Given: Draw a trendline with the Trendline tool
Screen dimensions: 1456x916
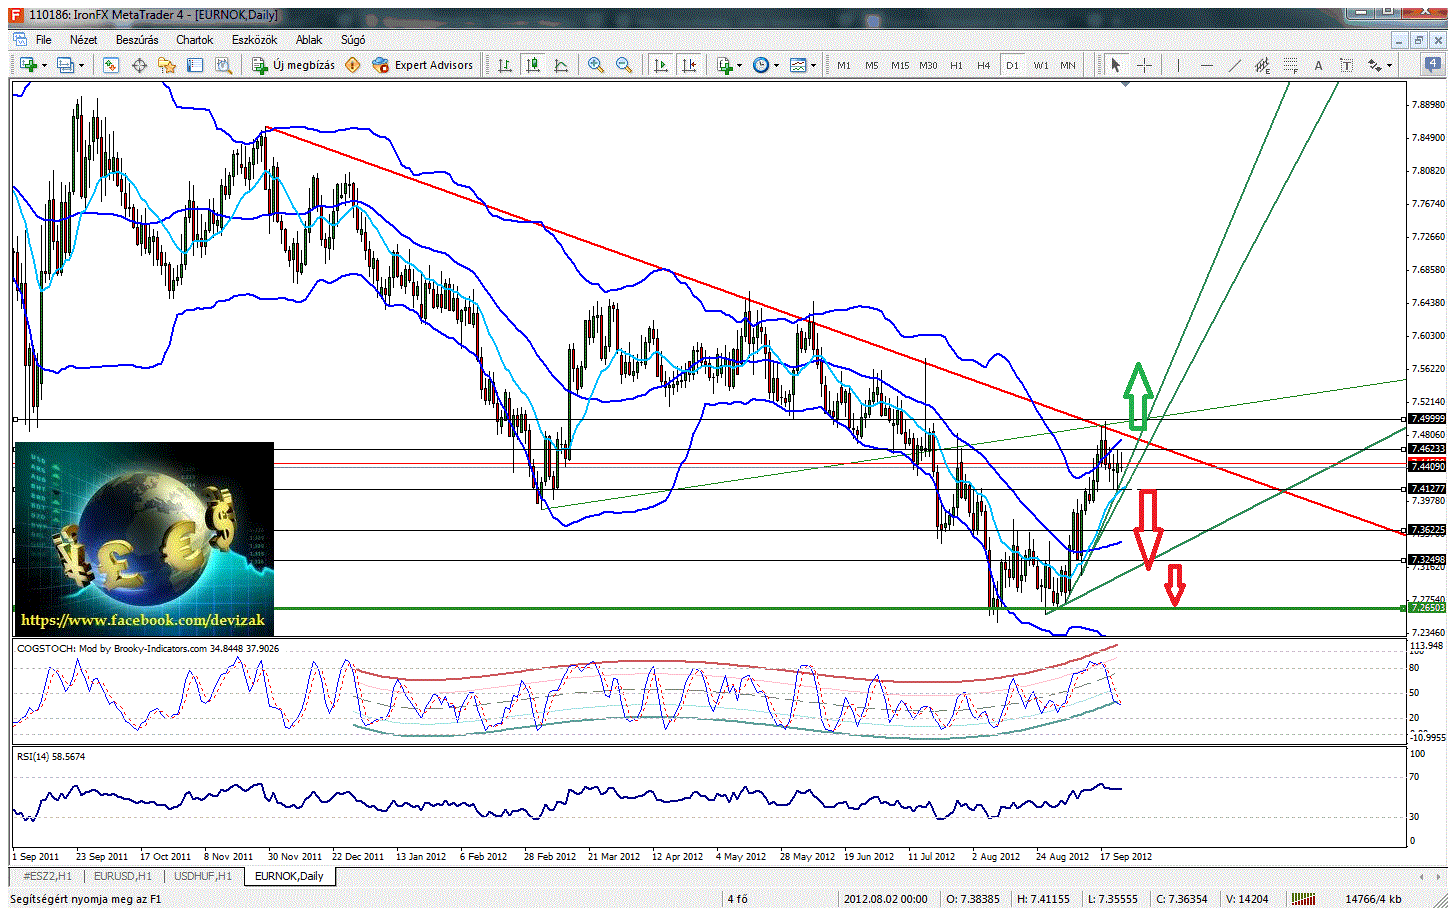Looking at the screenshot, I should coord(1234,65).
